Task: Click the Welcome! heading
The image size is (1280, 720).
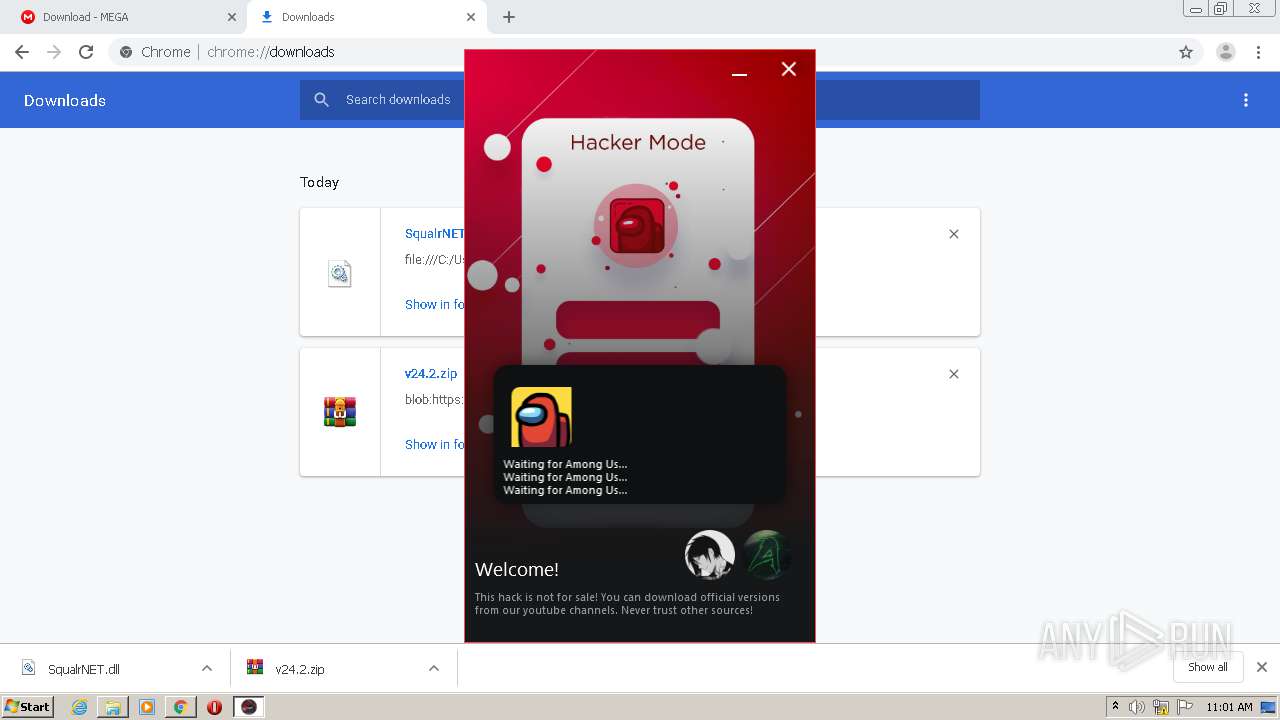Action: click(517, 569)
